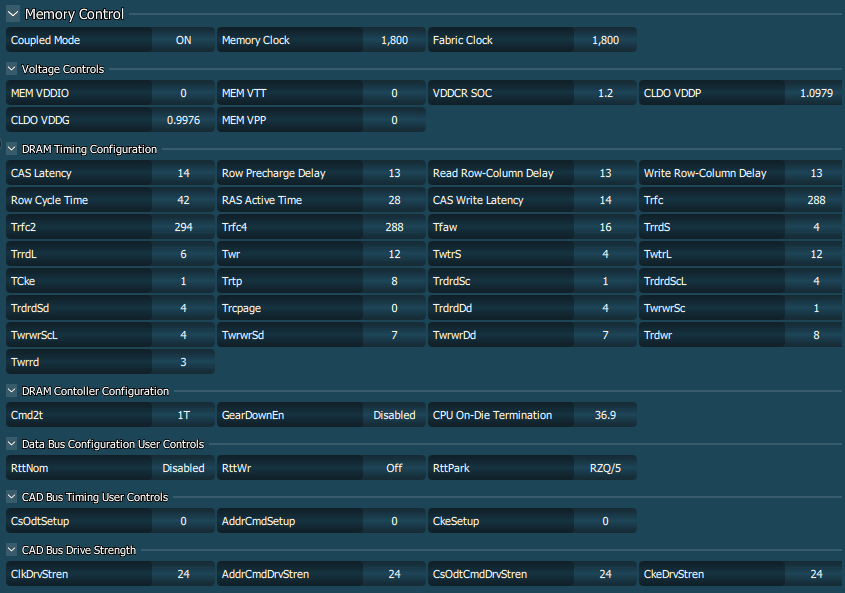Collapse CAD Bus Drive Strength section

tap(13, 550)
